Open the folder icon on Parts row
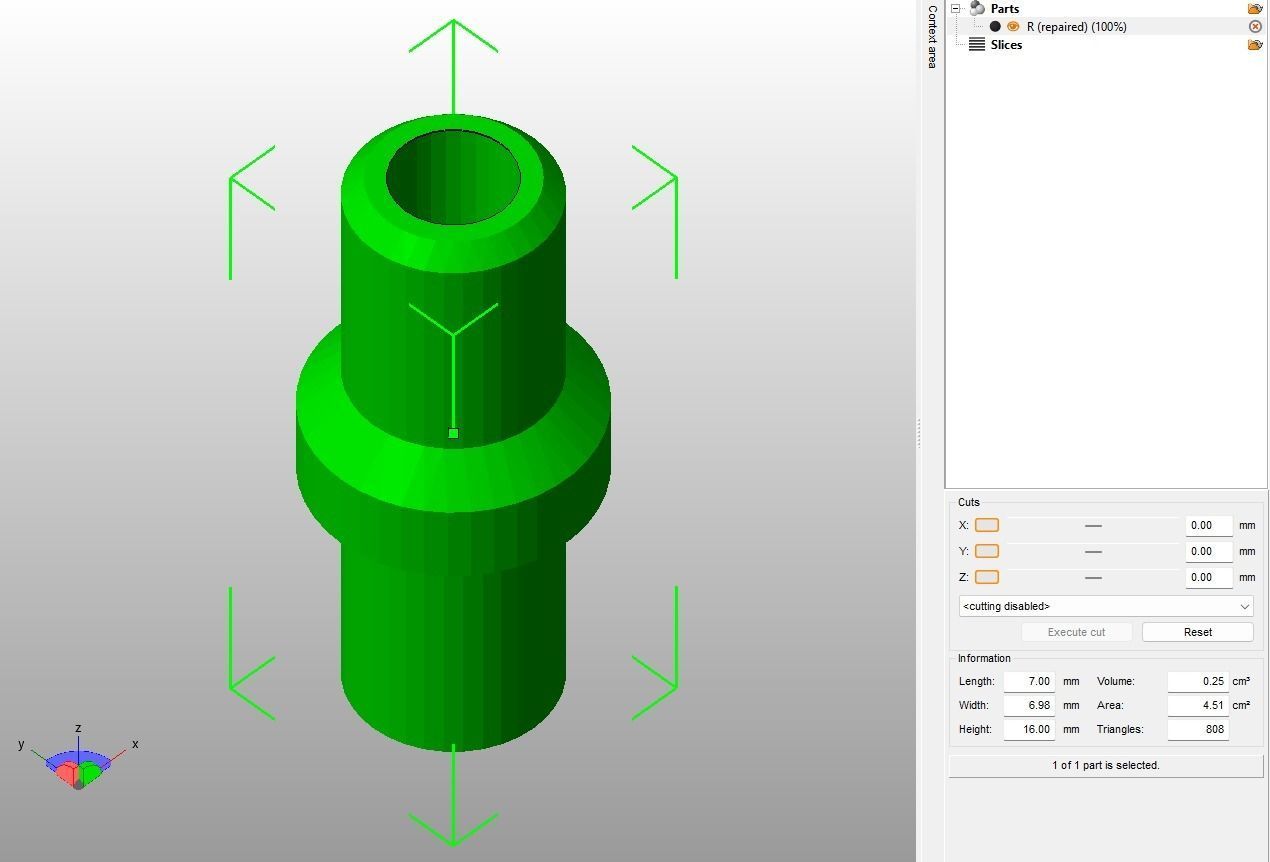 point(1255,9)
